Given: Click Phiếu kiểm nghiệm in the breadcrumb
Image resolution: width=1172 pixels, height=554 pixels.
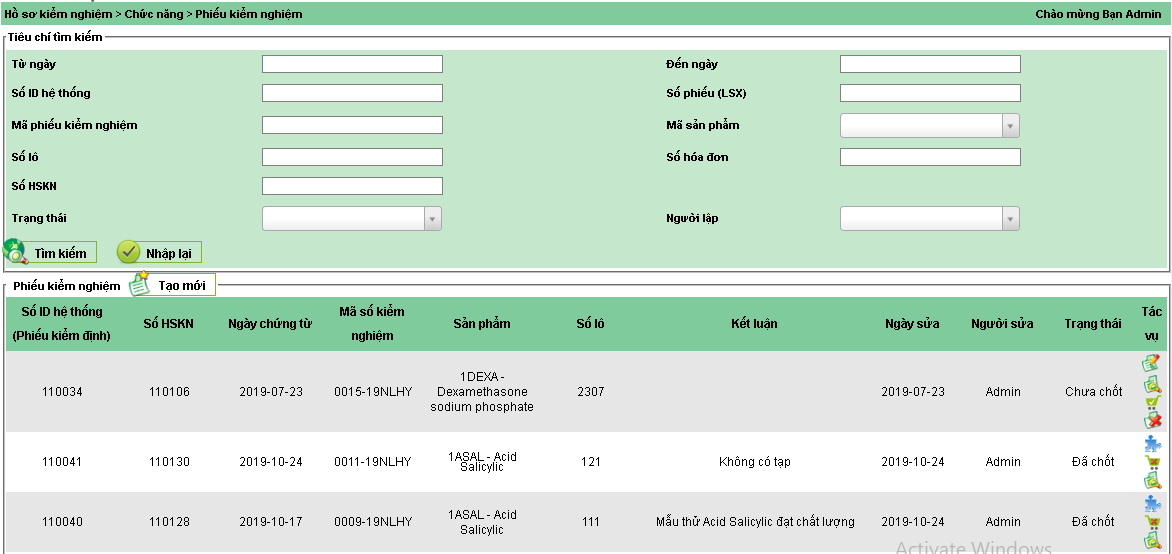Looking at the screenshot, I should coord(249,13).
